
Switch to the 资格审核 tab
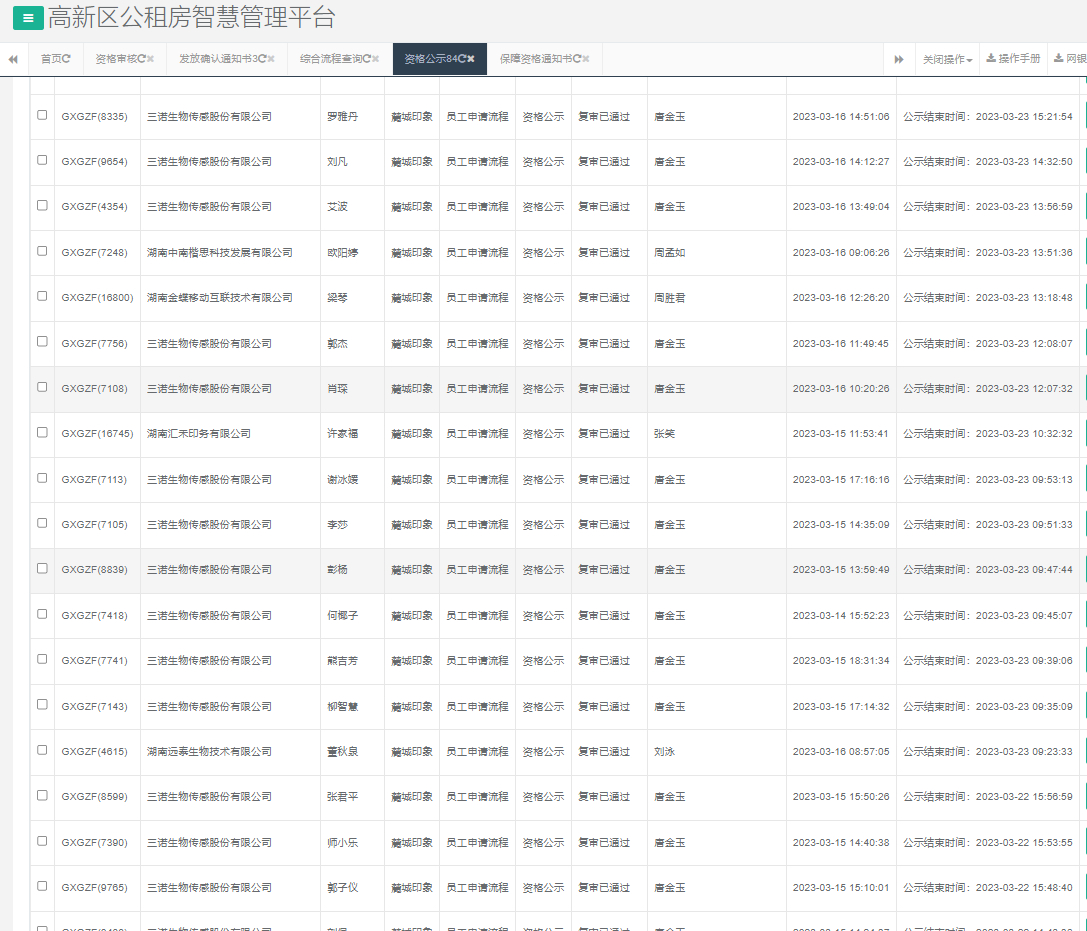pyautogui.click(x=115, y=59)
